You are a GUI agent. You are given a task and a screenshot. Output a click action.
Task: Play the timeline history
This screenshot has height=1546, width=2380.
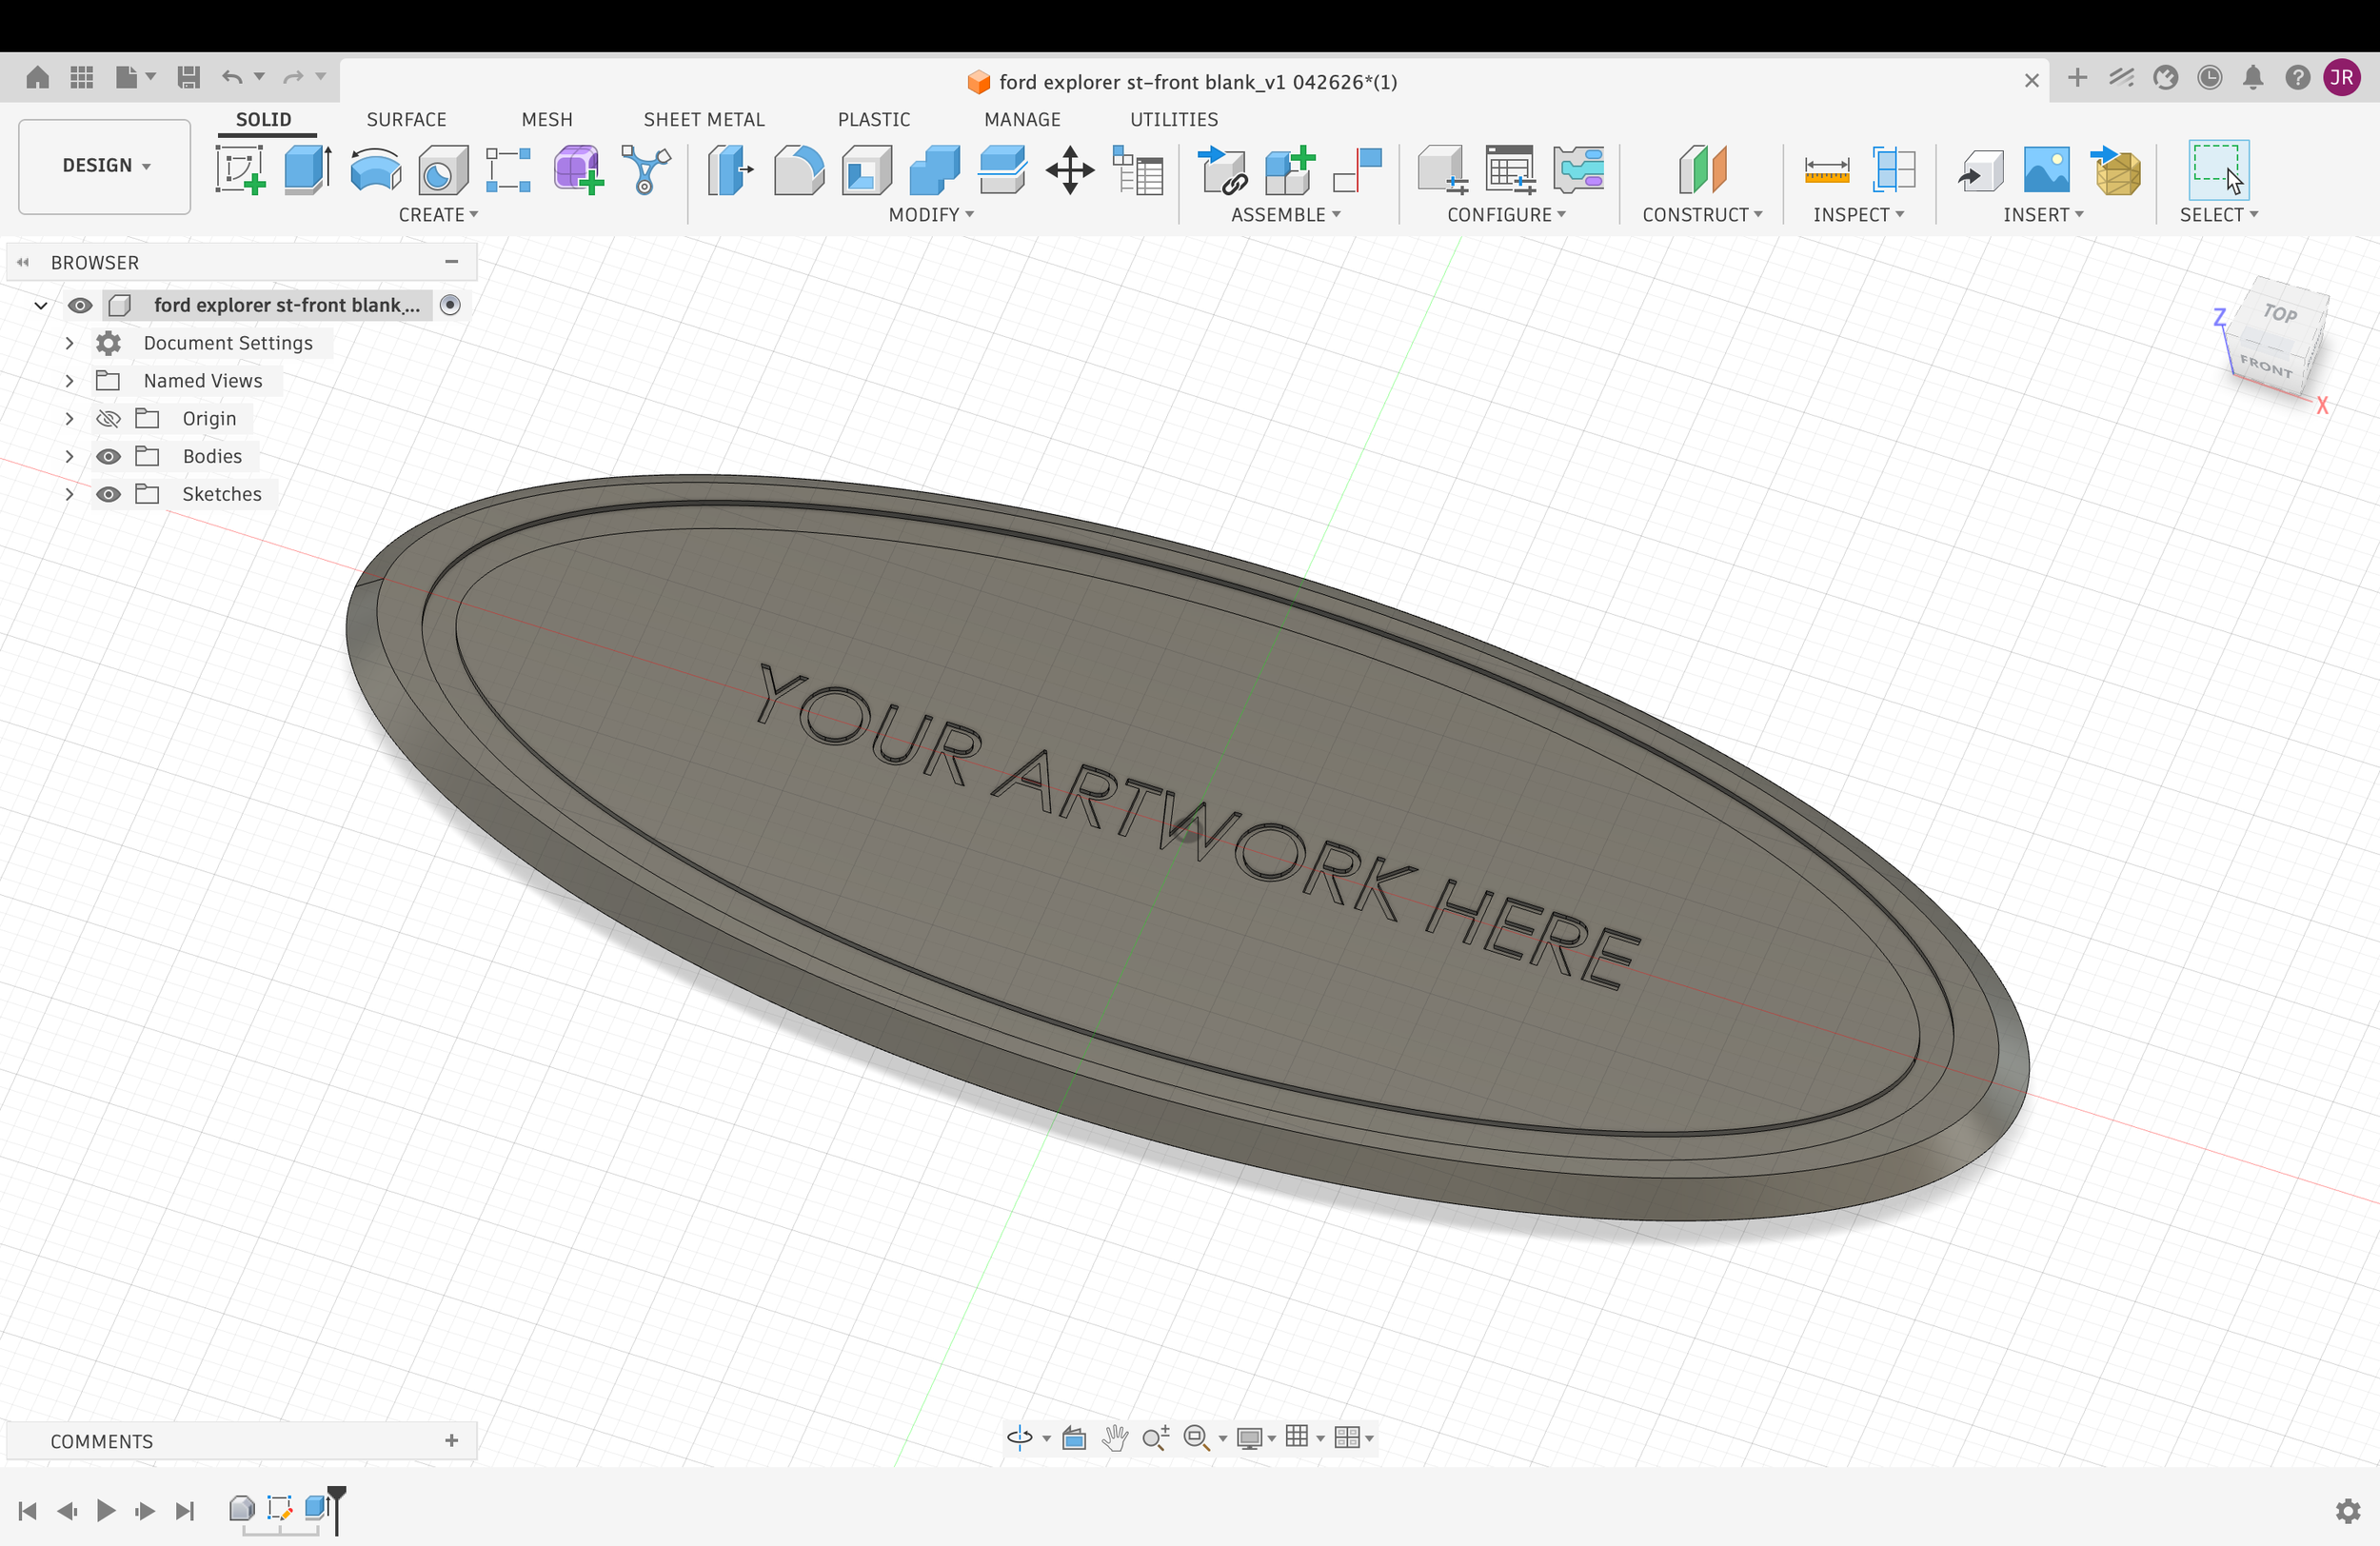[x=106, y=1510]
